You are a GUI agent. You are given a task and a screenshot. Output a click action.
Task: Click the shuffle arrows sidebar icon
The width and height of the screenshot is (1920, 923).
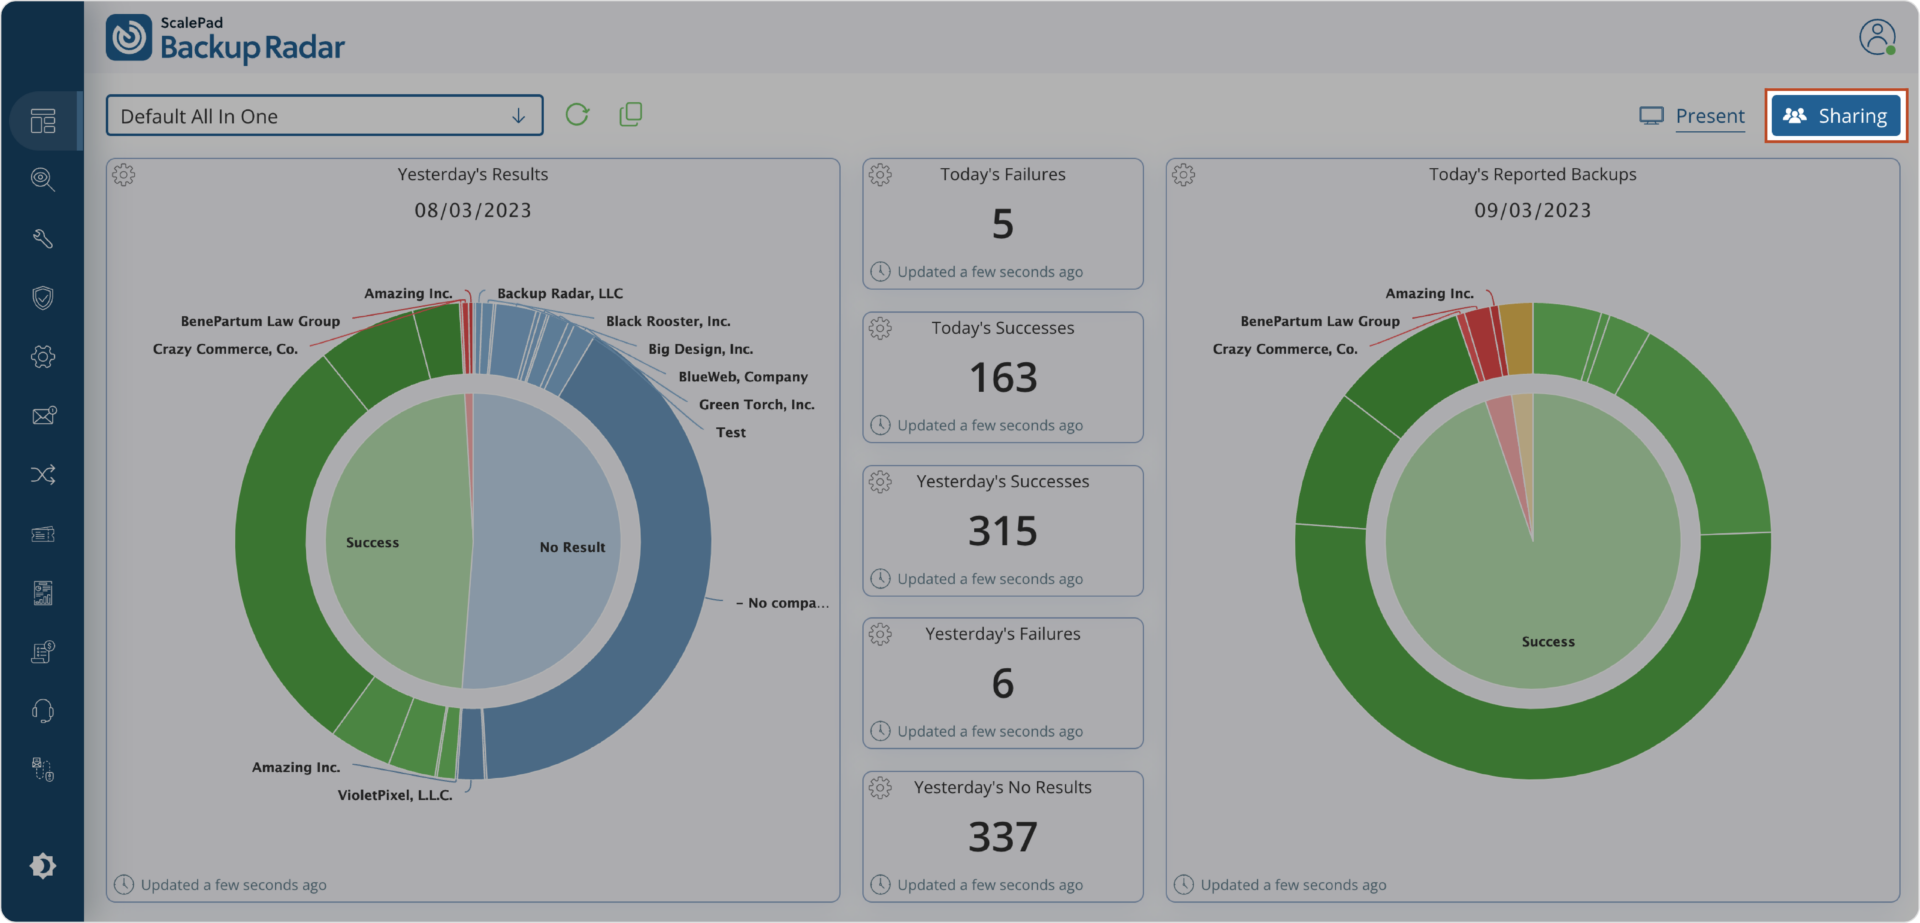pyautogui.click(x=43, y=474)
